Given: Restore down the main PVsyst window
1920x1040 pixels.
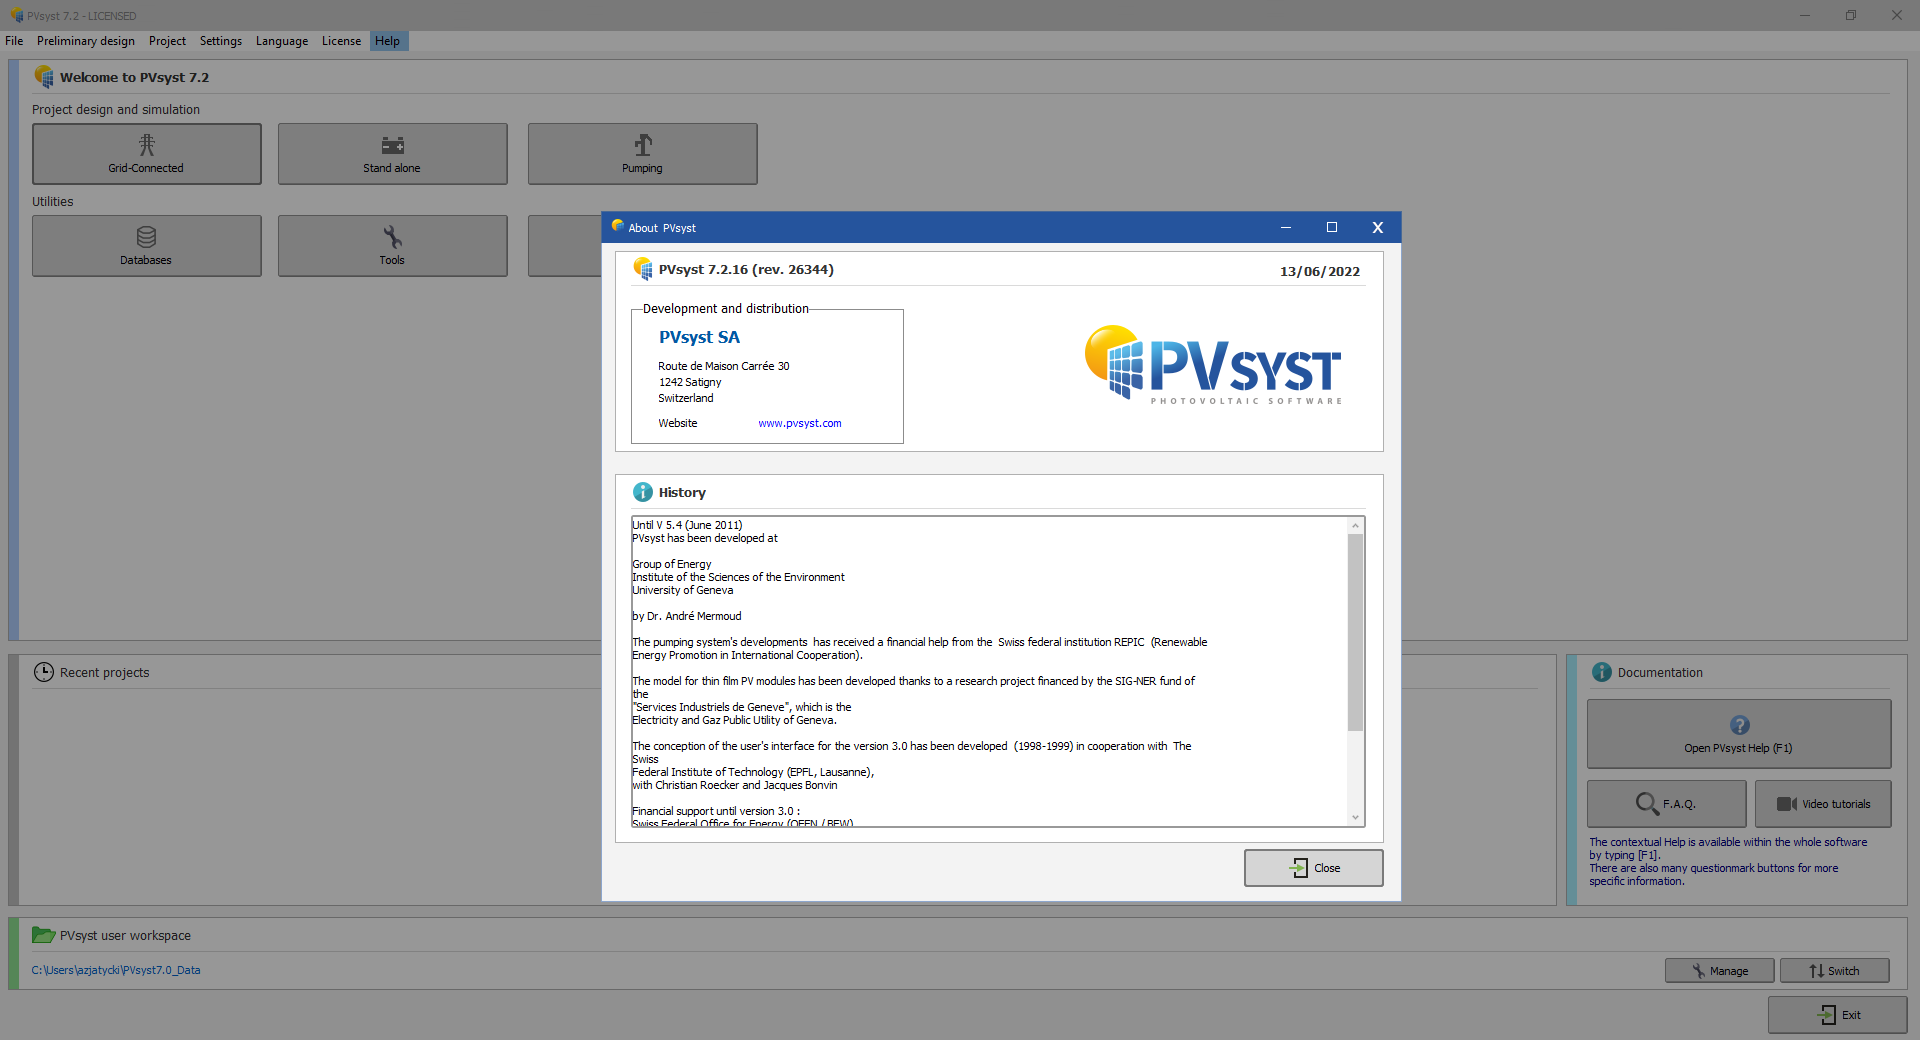Looking at the screenshot, I should click(x=1851, y=15).
